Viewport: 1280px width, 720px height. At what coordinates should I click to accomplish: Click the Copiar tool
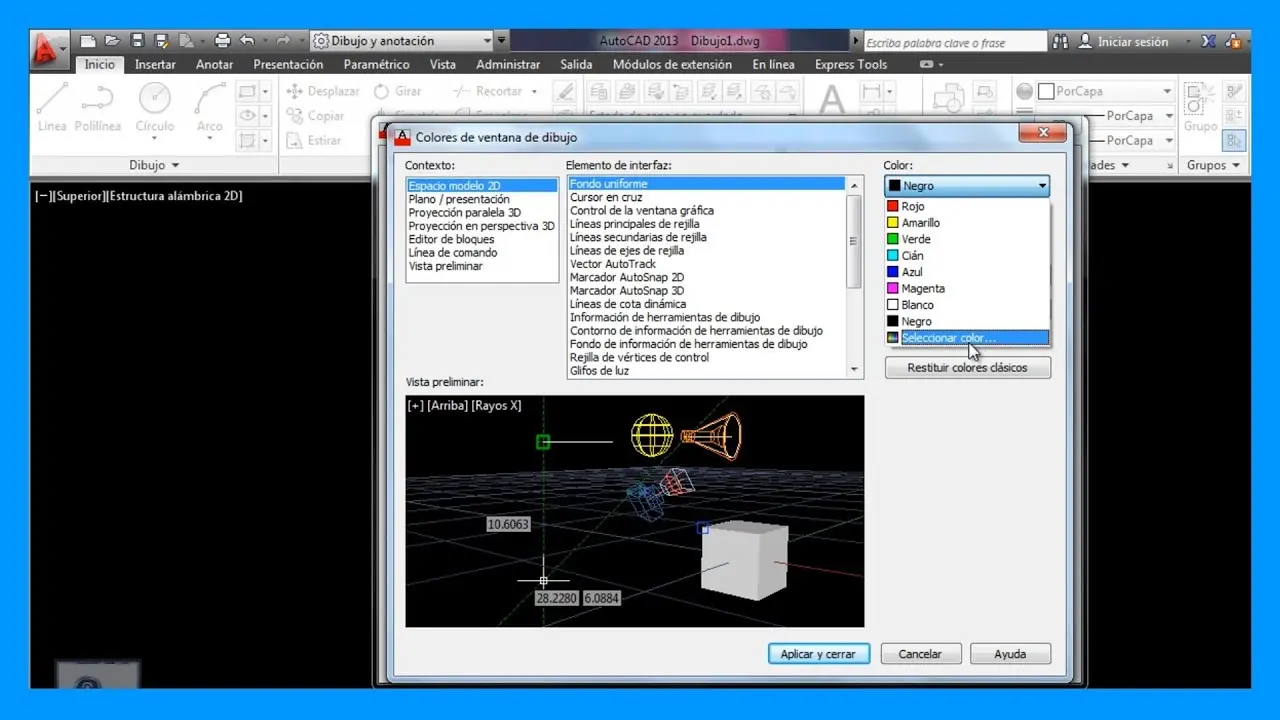point(316,116)
